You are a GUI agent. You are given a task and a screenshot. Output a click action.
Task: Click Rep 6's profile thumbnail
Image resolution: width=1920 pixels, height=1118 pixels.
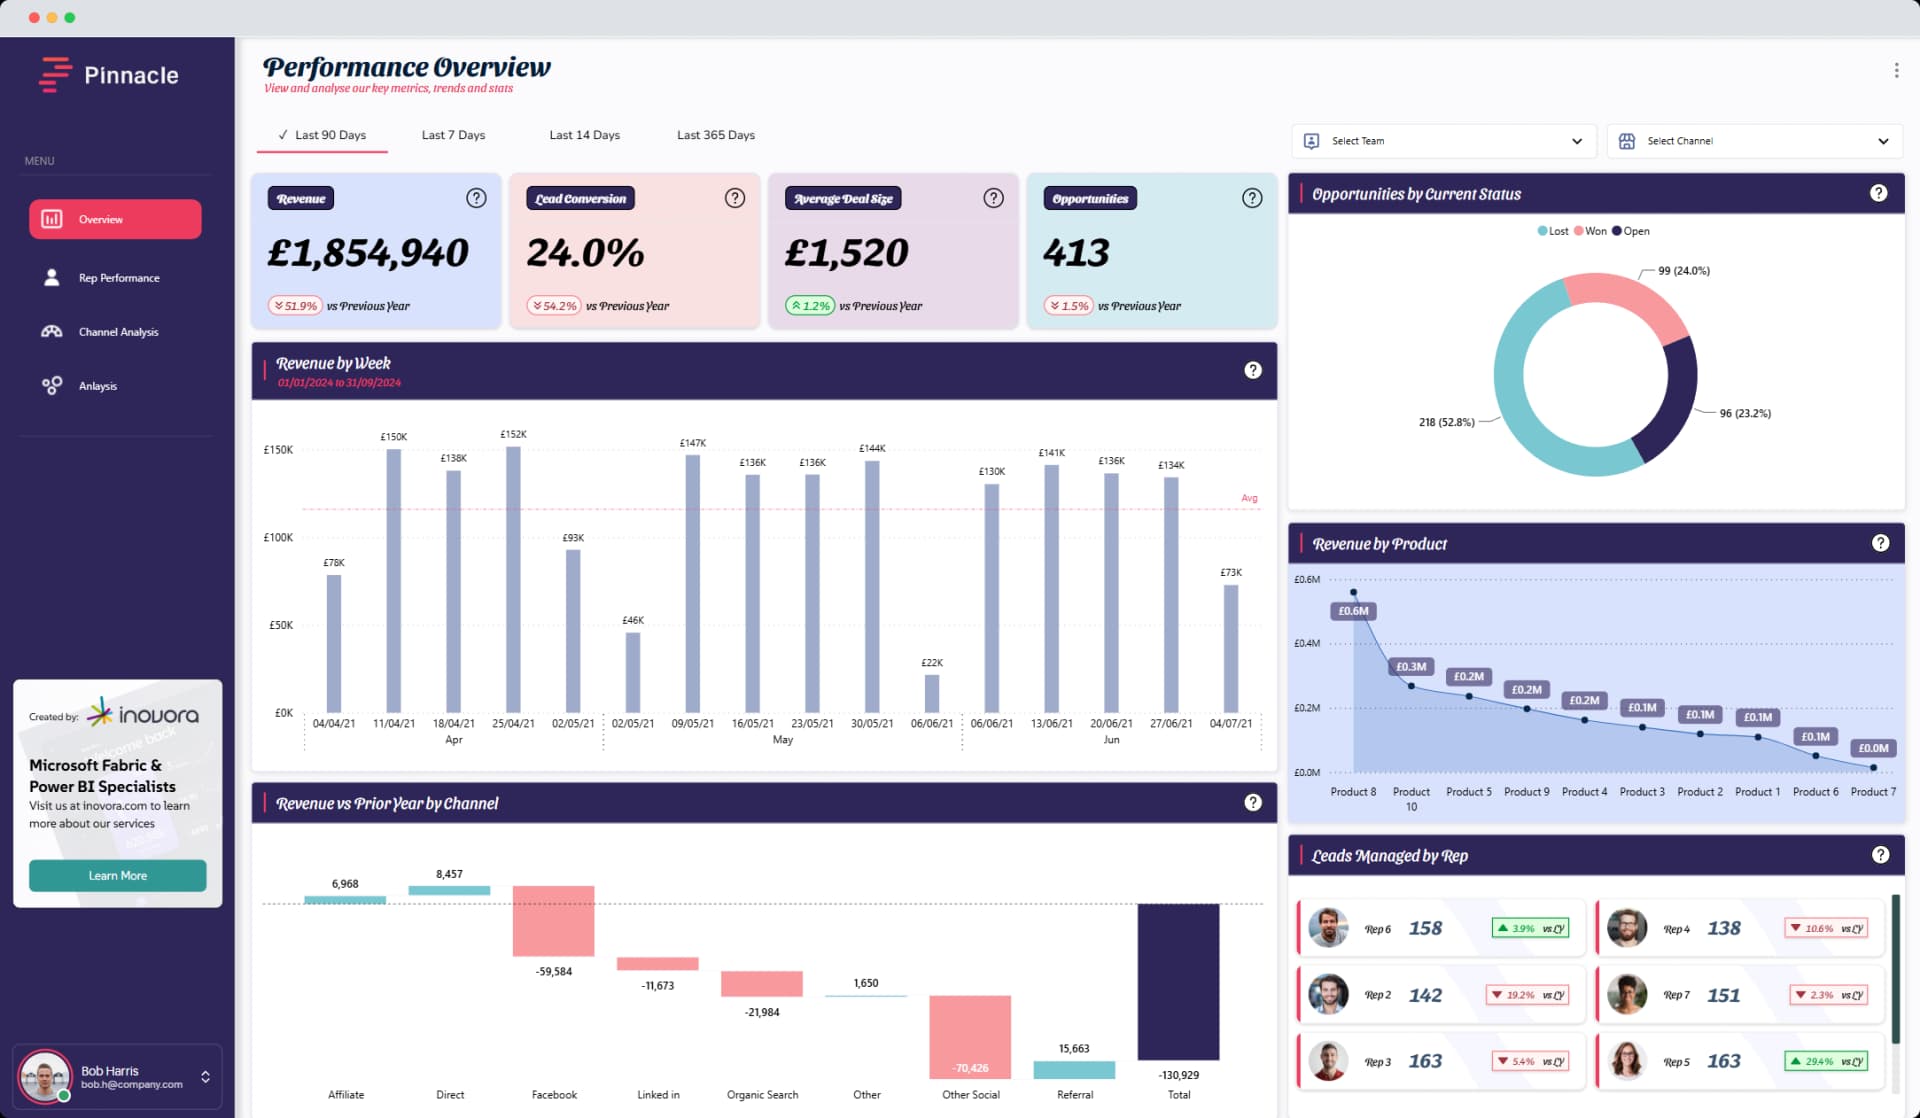point(1329,927)
